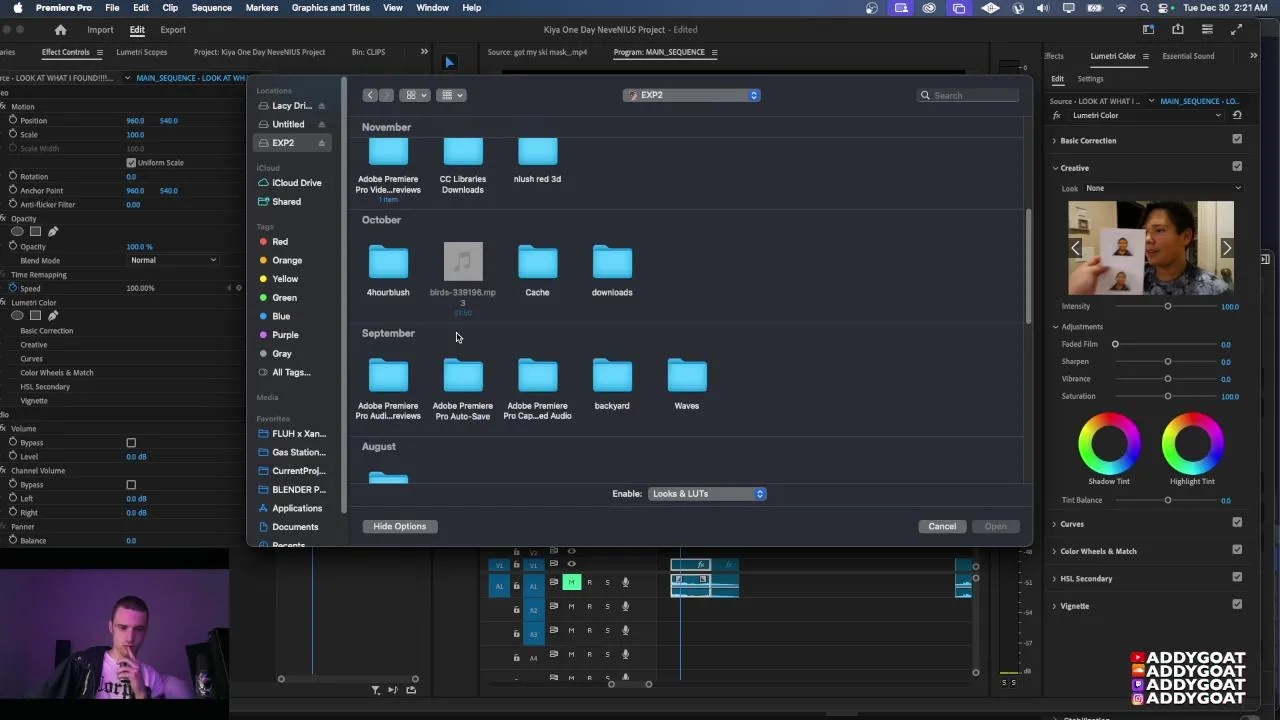This screenshot has height=720, width=1280.
Task: Choose the Red tag
Action: pos(273,242)
